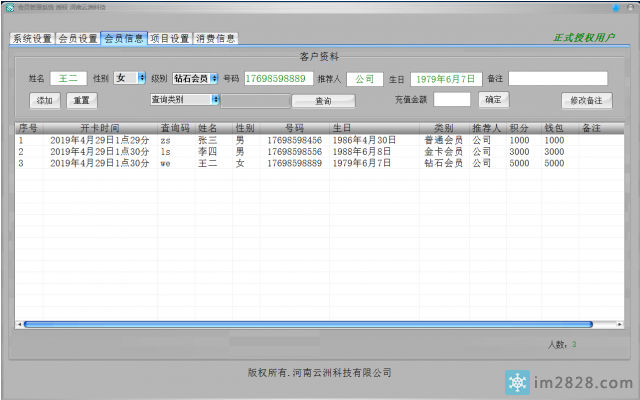
Task: Switch to the 项目设置 tab
Action: (x=170, y=39)
